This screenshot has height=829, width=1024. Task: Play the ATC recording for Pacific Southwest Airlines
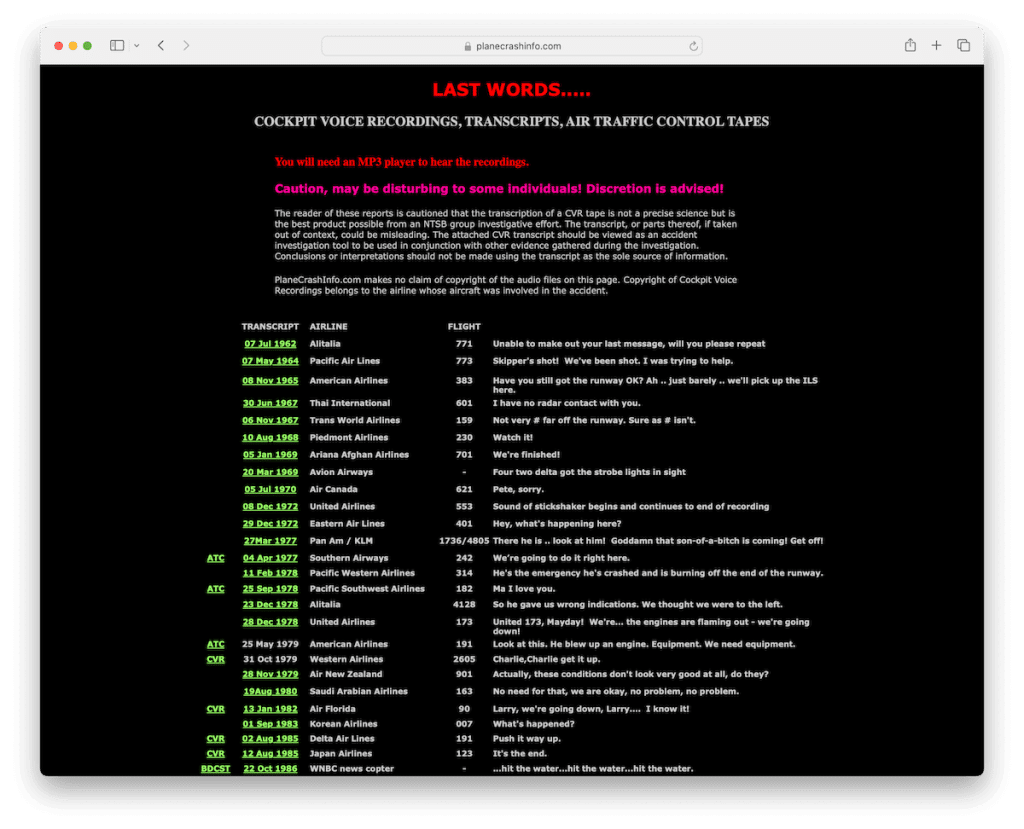point(216,589)
